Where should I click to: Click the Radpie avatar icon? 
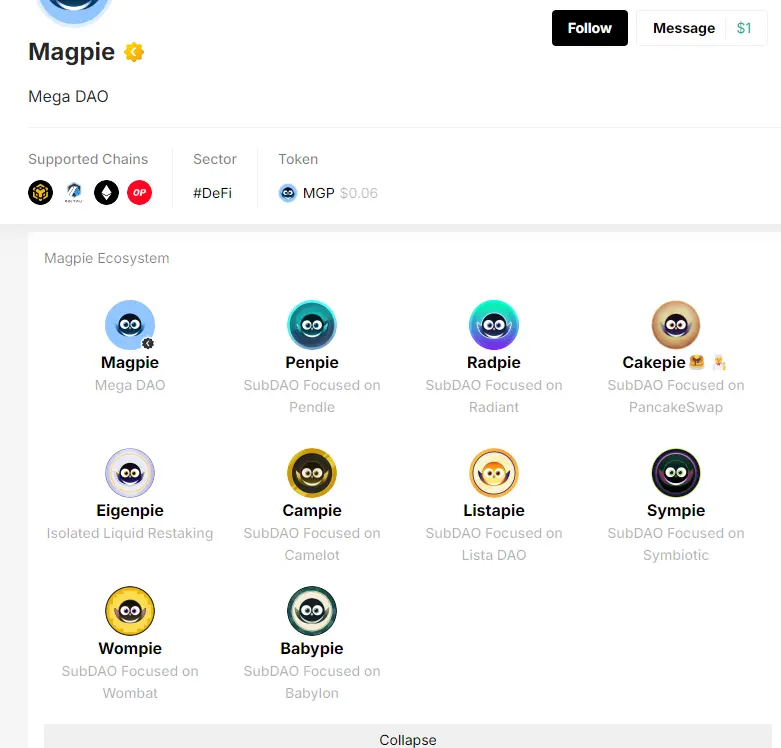[x=494, y=325]
